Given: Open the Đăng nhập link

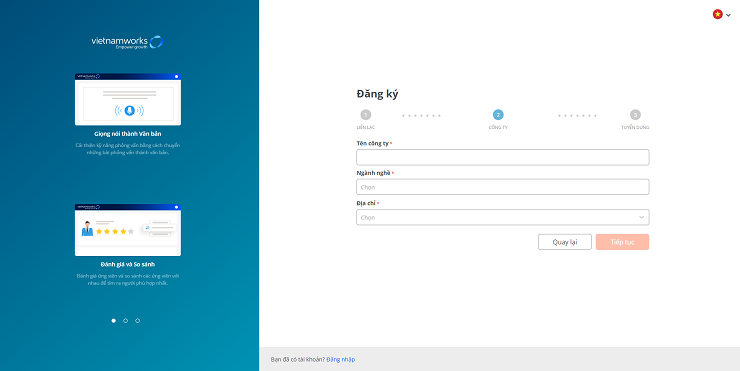Looking at the screenshot, I should (x=341, y=360).
